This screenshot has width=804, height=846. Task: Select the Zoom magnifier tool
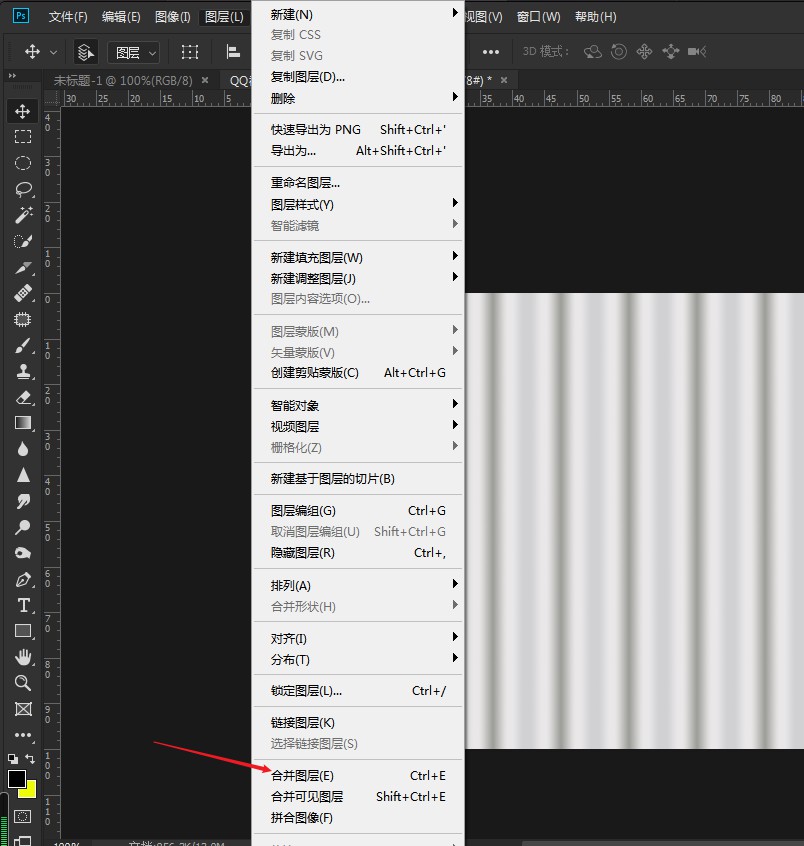click(23, 683)
